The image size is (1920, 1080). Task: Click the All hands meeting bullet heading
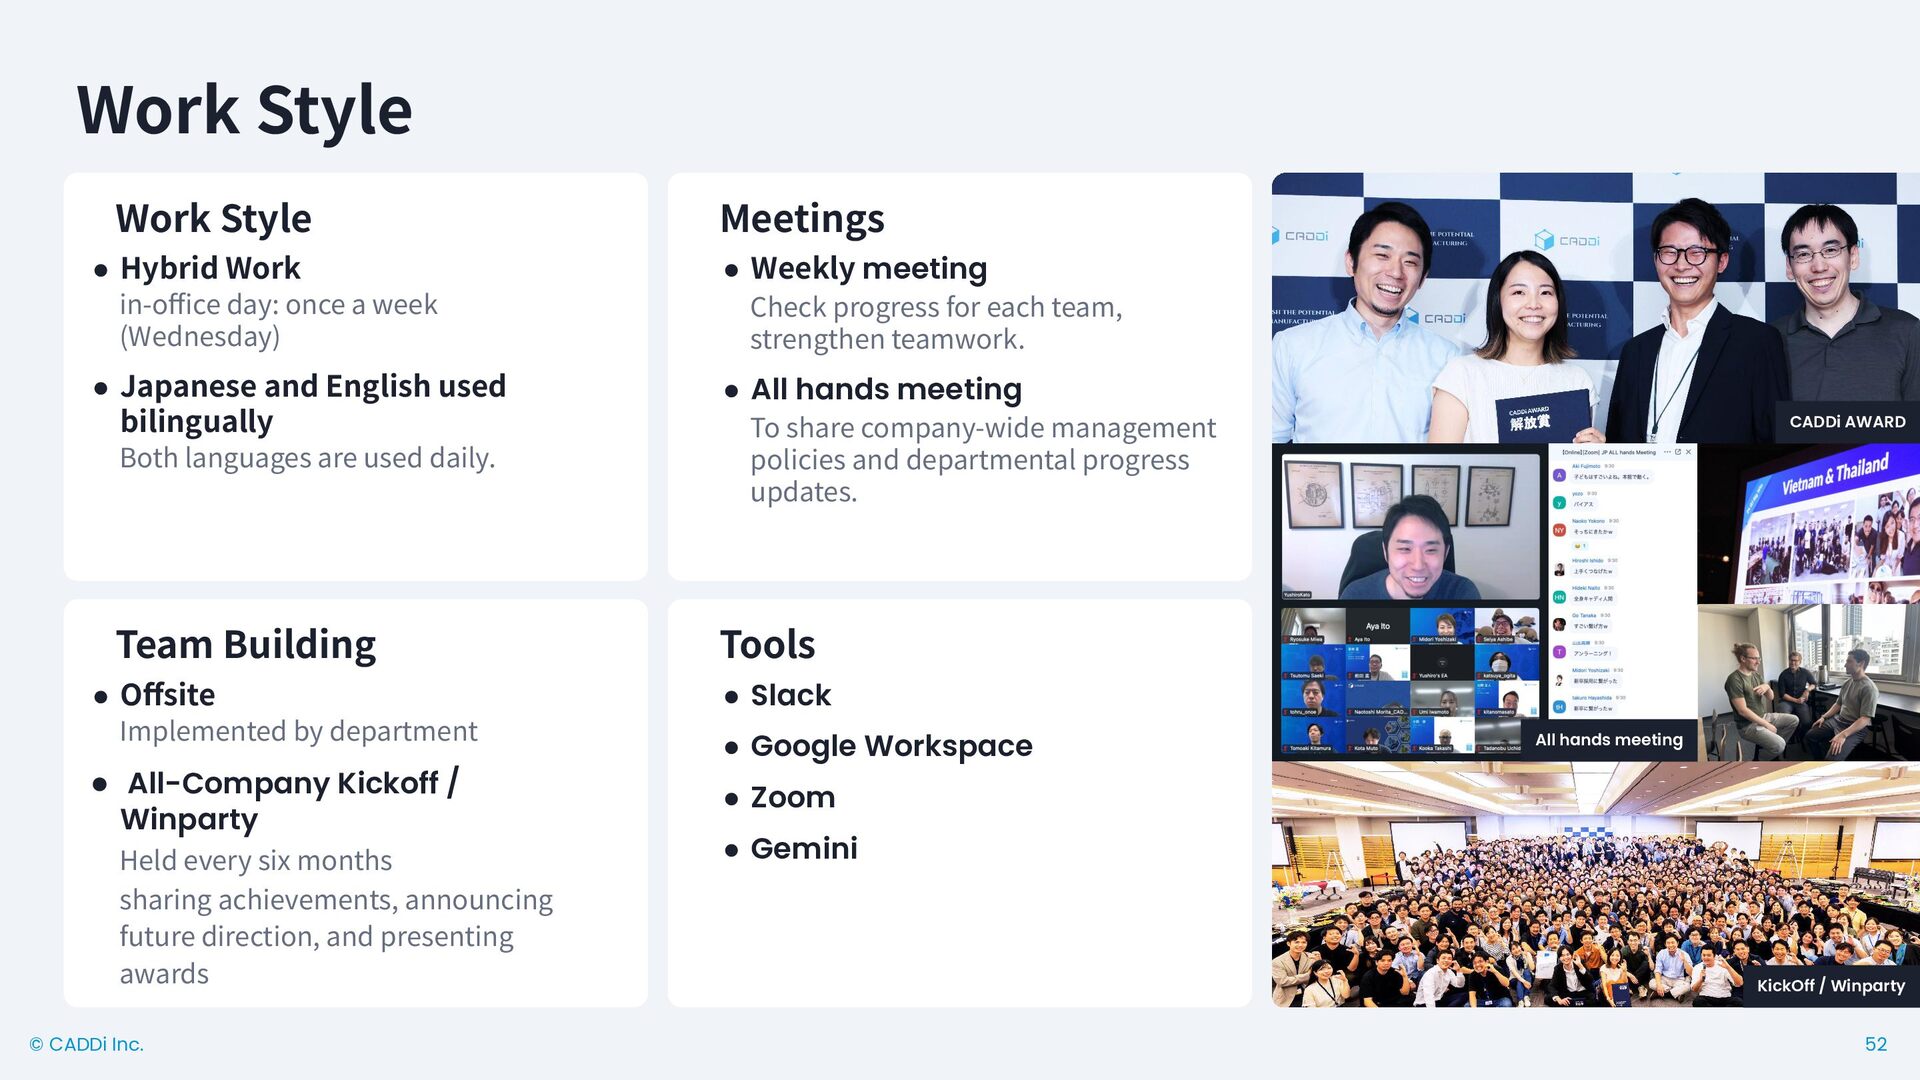[885, 389]
